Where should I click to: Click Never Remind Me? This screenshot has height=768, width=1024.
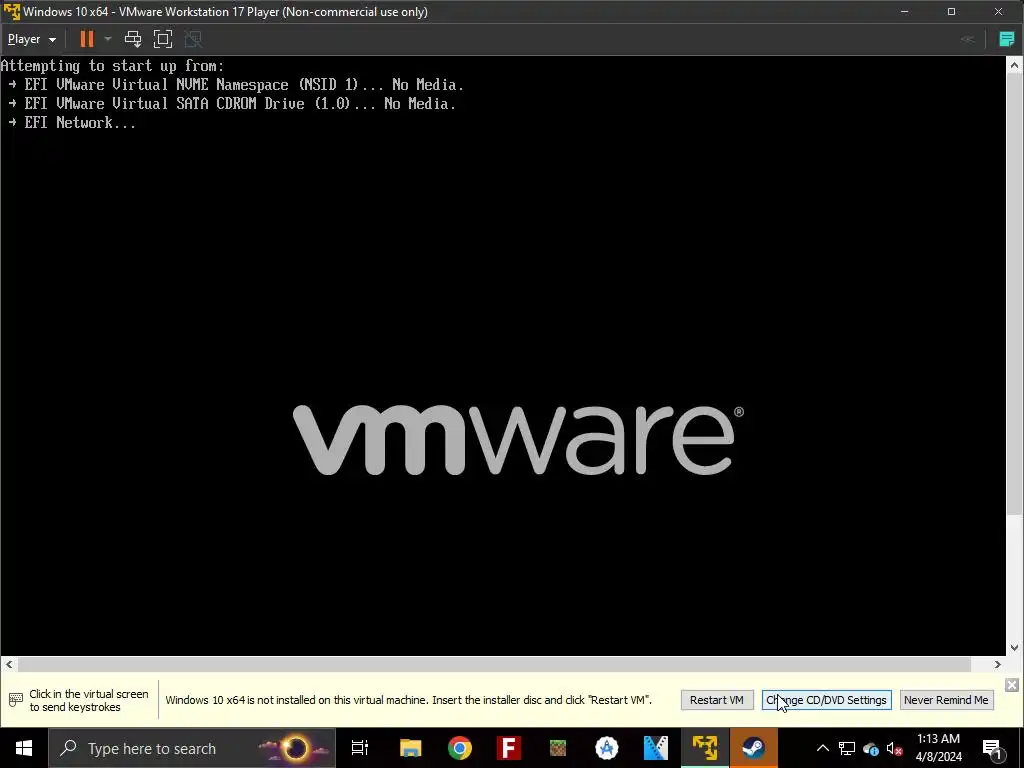946,700
